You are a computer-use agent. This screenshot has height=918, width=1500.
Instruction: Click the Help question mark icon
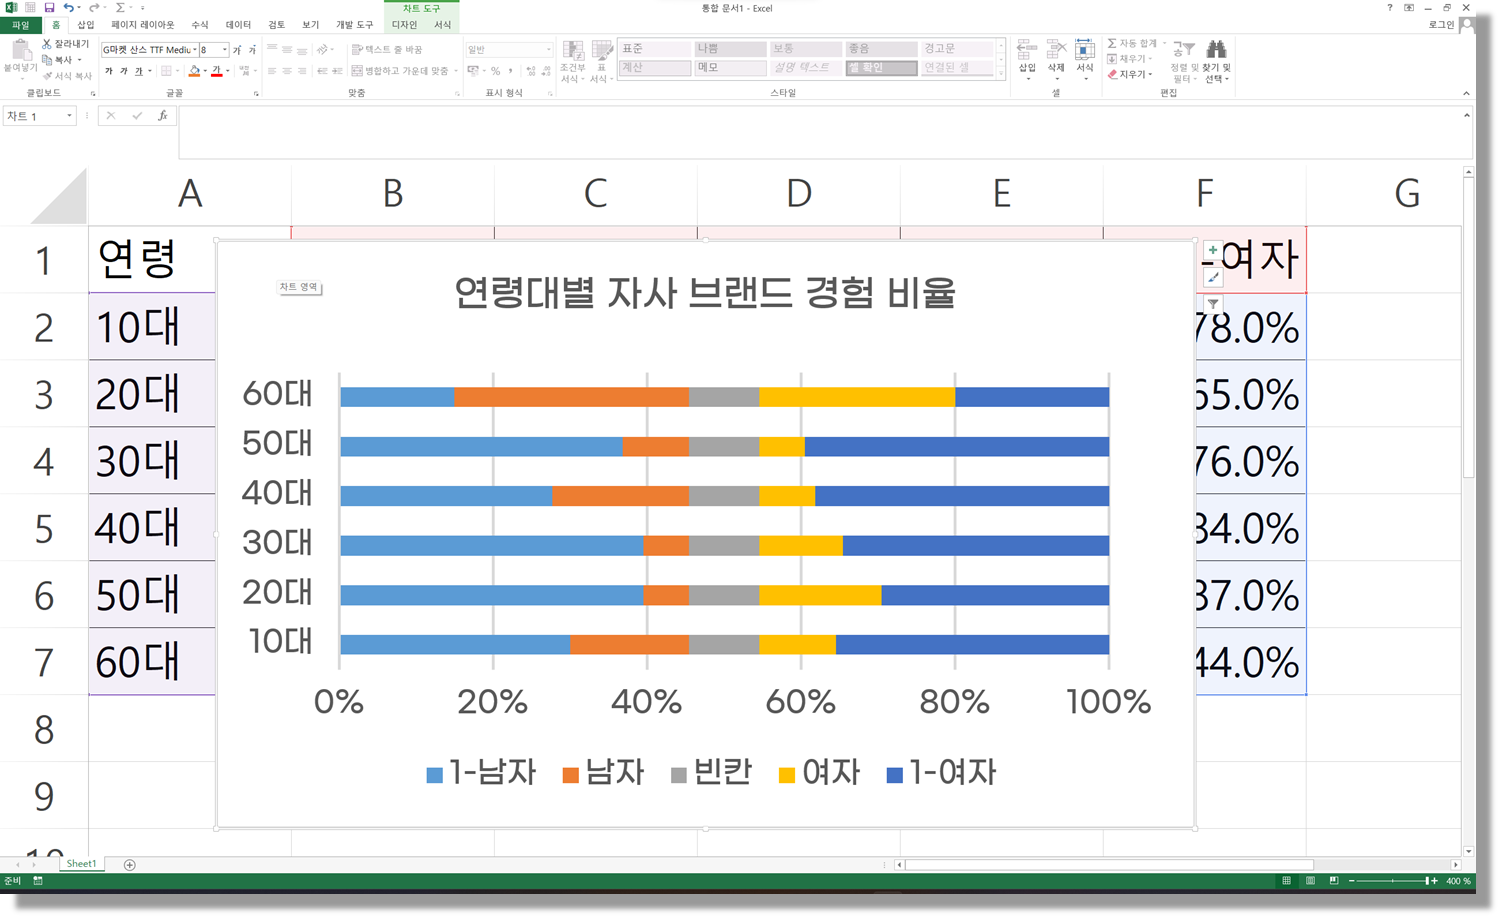point(1390,8)
